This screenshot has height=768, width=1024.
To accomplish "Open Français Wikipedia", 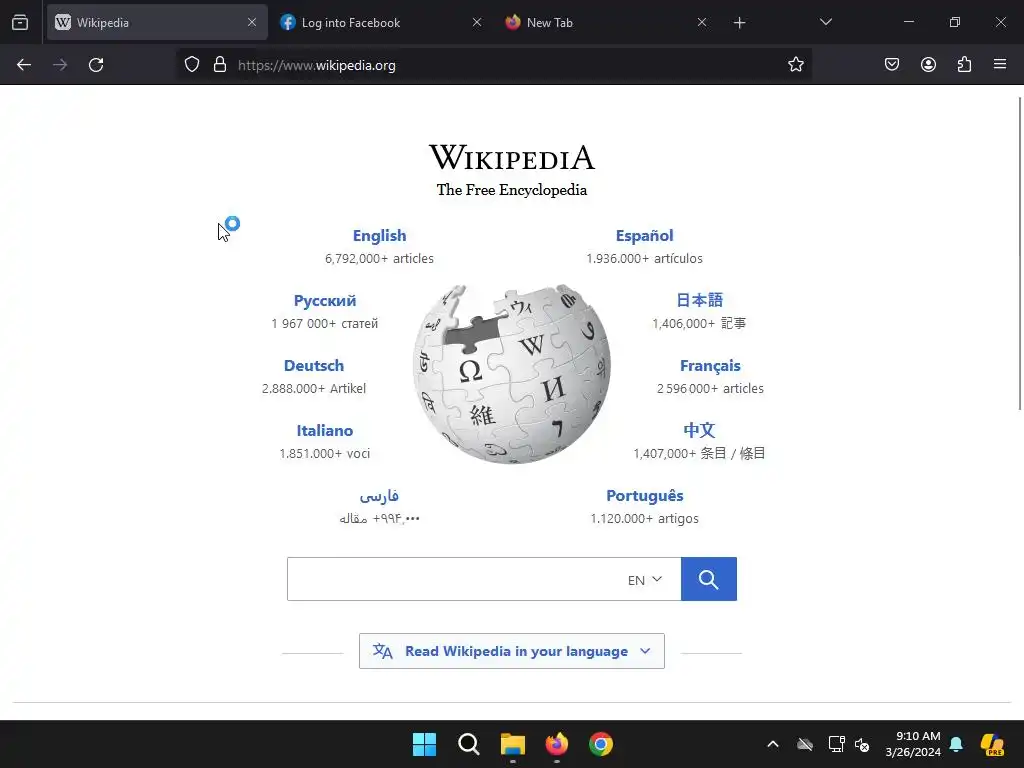I will (710, 366).
